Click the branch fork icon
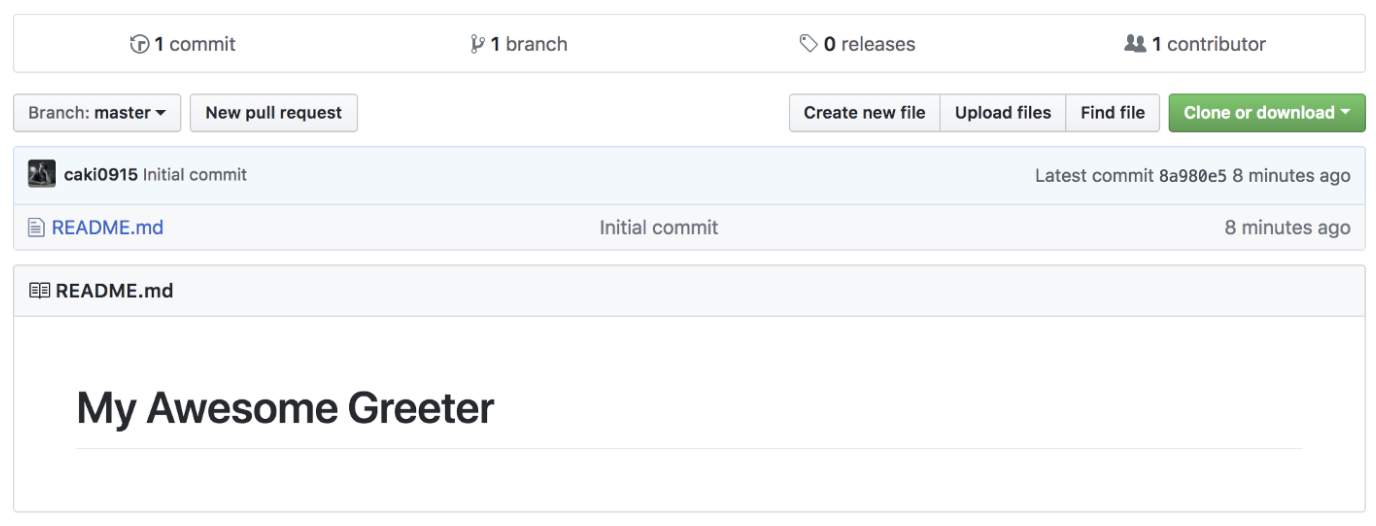This screenshot has height=526, width=1376. pos(477,44)
